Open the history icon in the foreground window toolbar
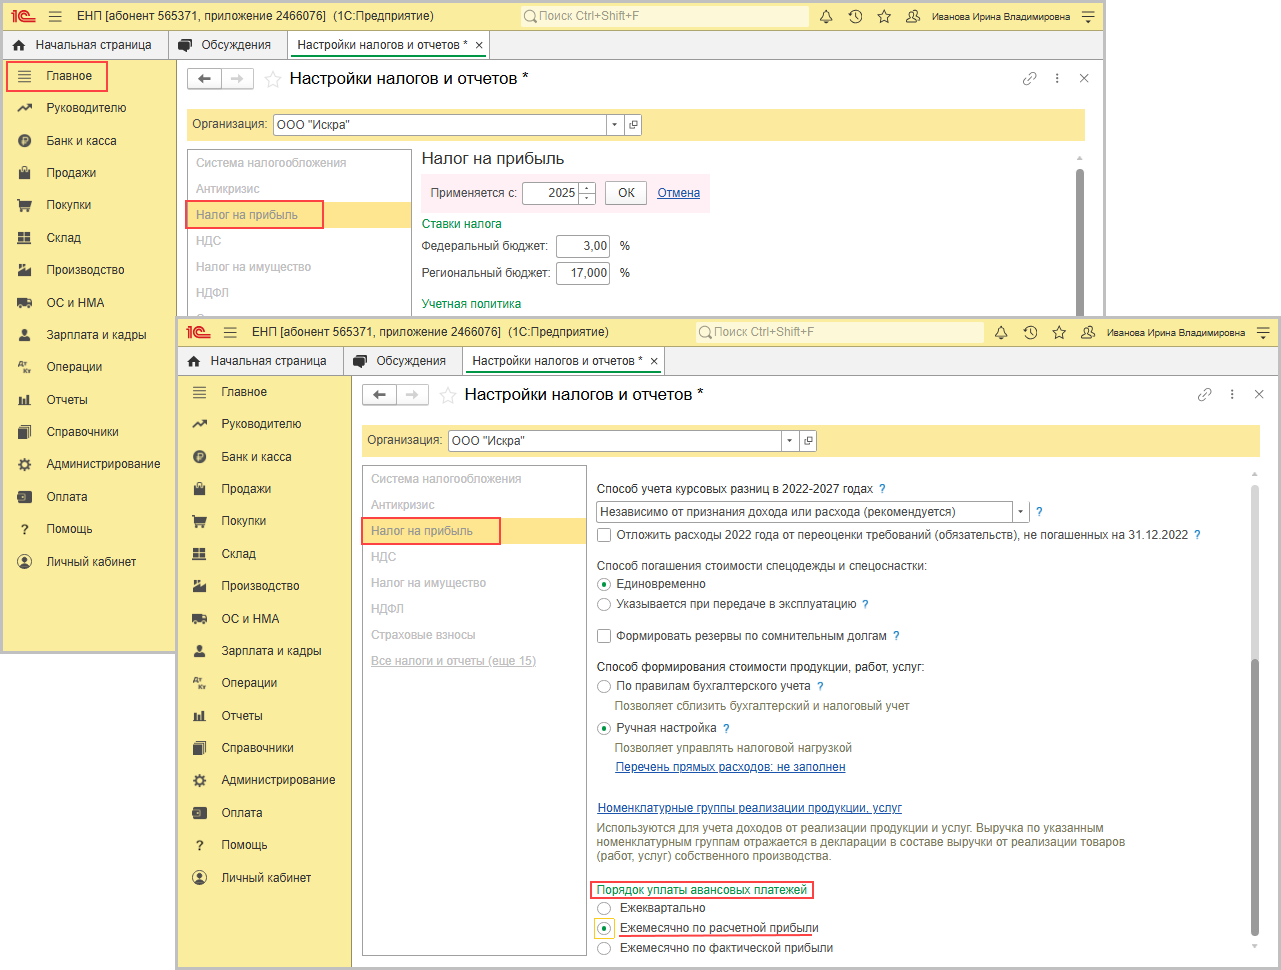1281x970 pixels. pos(1030,333)
